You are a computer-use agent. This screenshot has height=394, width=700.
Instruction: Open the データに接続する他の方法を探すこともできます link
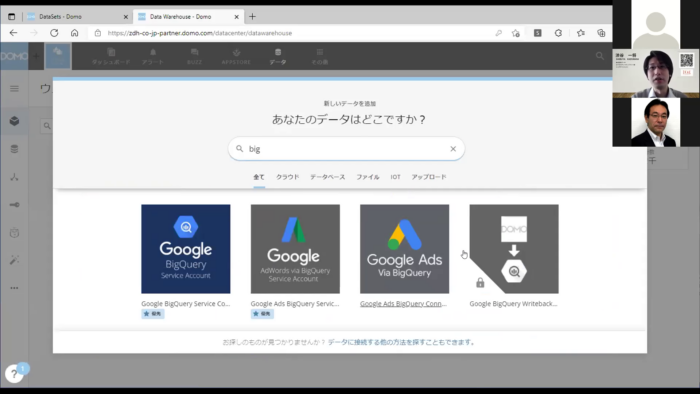pyautogui.click(x=402, y=342)
